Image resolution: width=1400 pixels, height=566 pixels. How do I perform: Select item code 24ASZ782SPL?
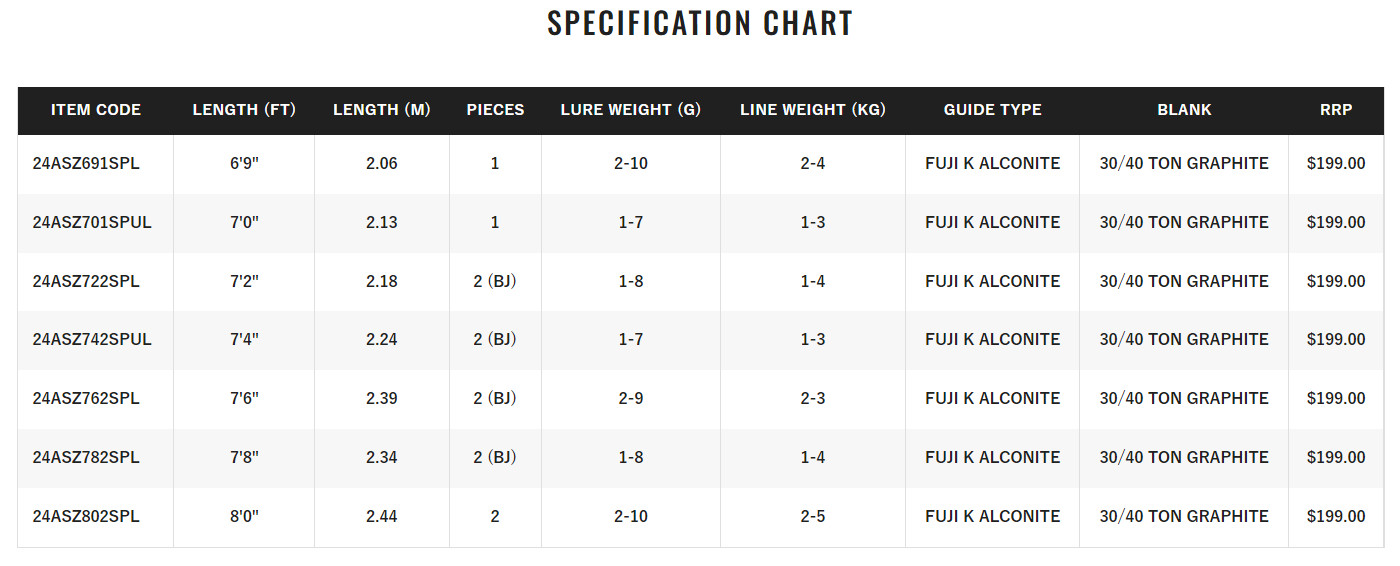click(86, 457)
